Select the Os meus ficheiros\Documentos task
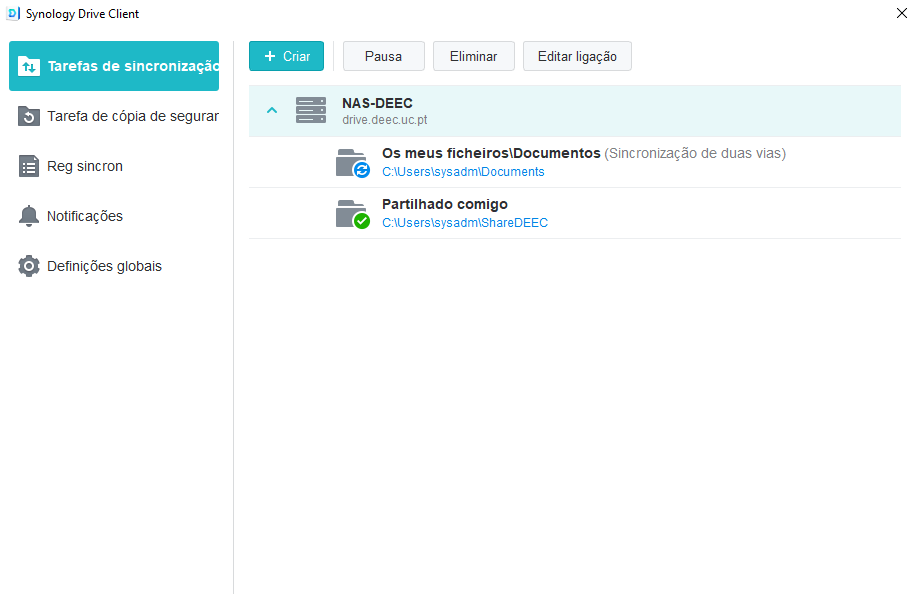Screen dimensions: 913x602 coord(491,153)
